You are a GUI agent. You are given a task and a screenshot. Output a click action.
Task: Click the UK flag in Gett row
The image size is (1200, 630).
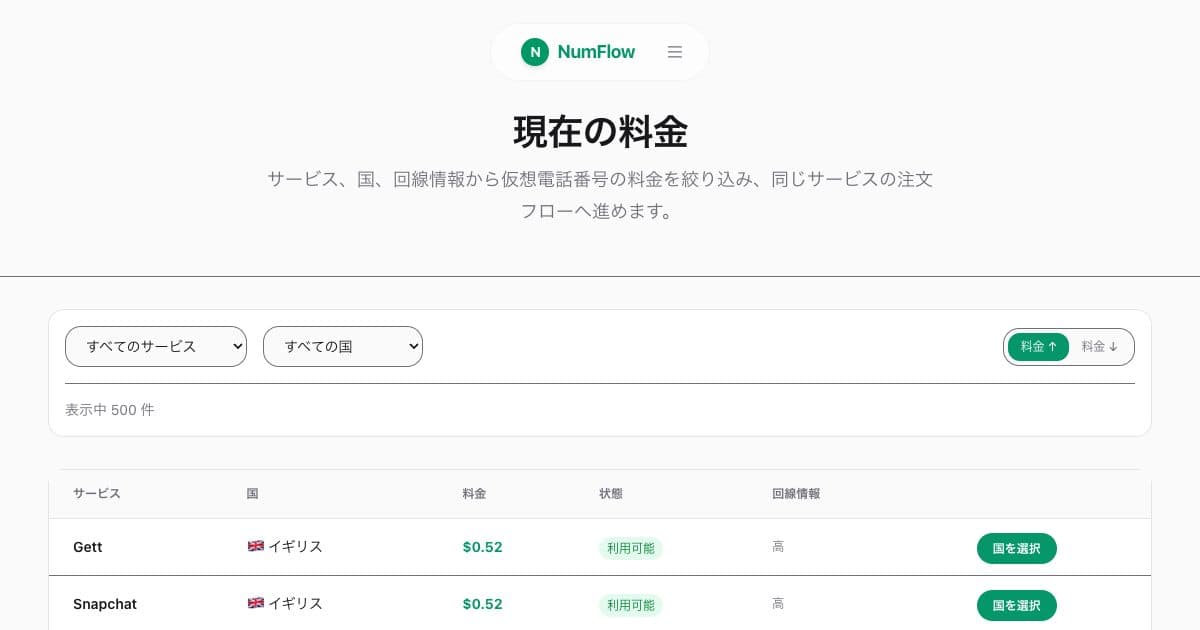tap(255, 546)
